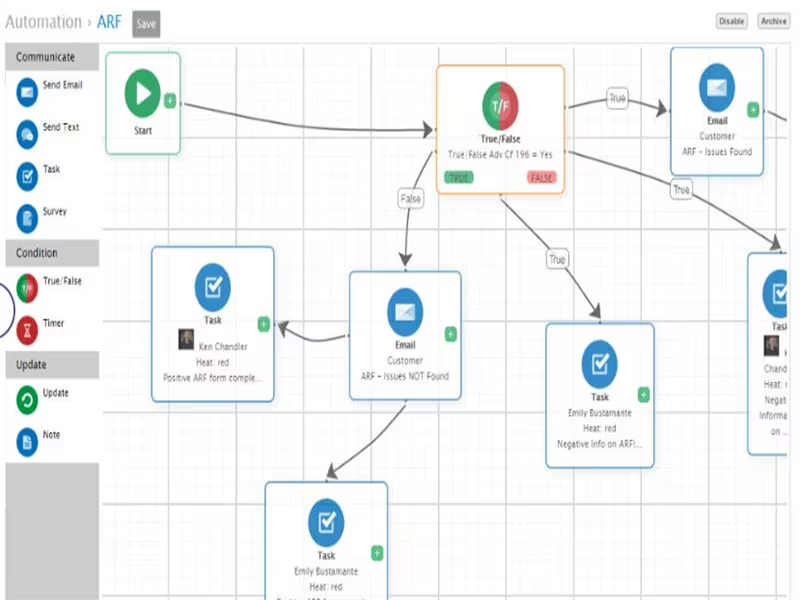Click the ARF breadcrumb title

pyautogui.click(x=109, y=22)
